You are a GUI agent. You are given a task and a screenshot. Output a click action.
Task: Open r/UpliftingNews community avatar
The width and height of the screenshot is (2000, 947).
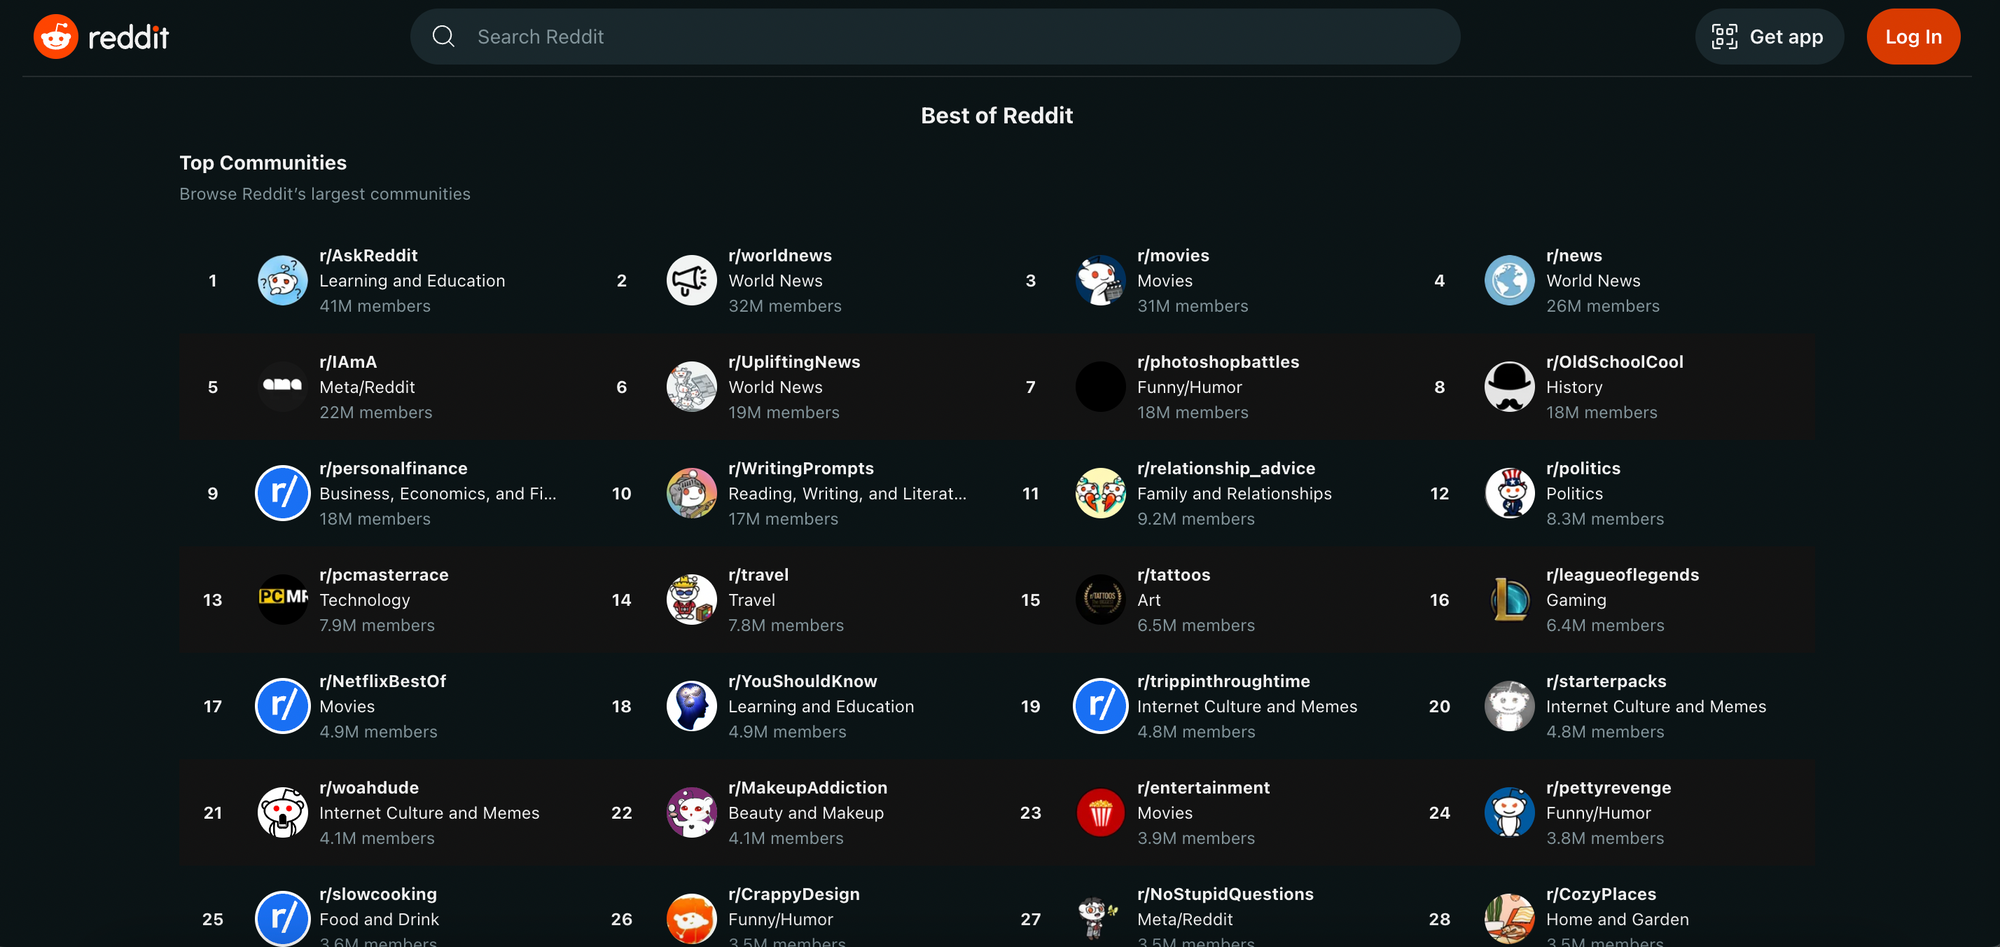pos(692,387)
